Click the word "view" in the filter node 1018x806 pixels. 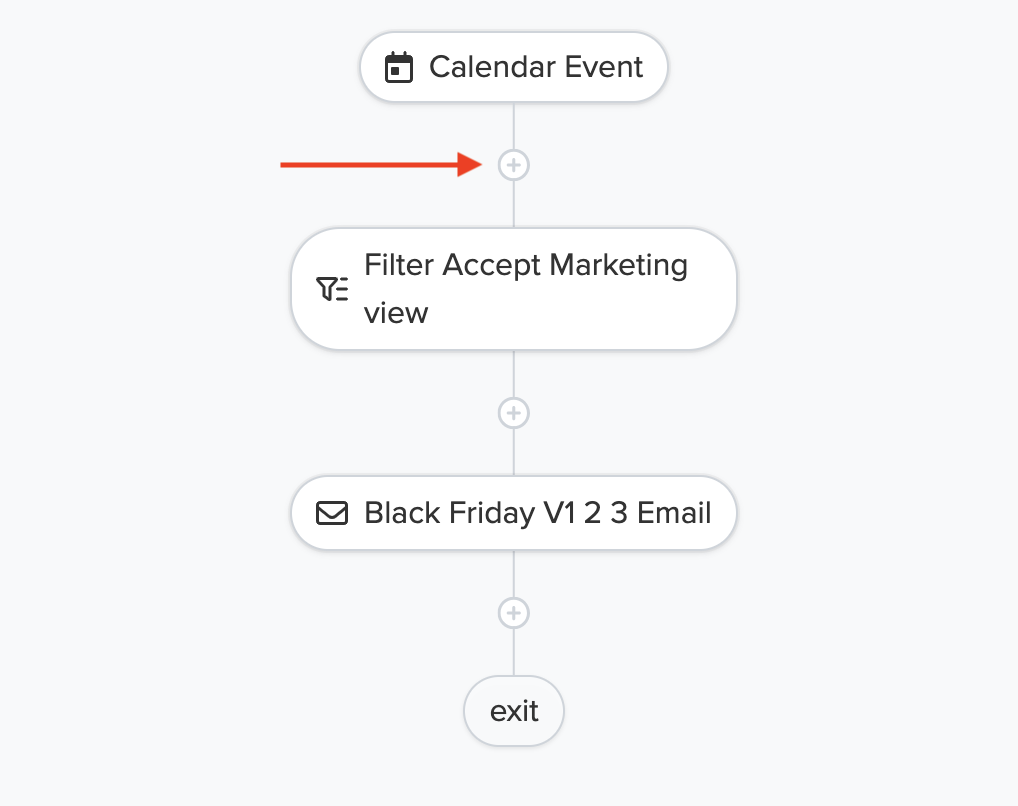(396, 313)
